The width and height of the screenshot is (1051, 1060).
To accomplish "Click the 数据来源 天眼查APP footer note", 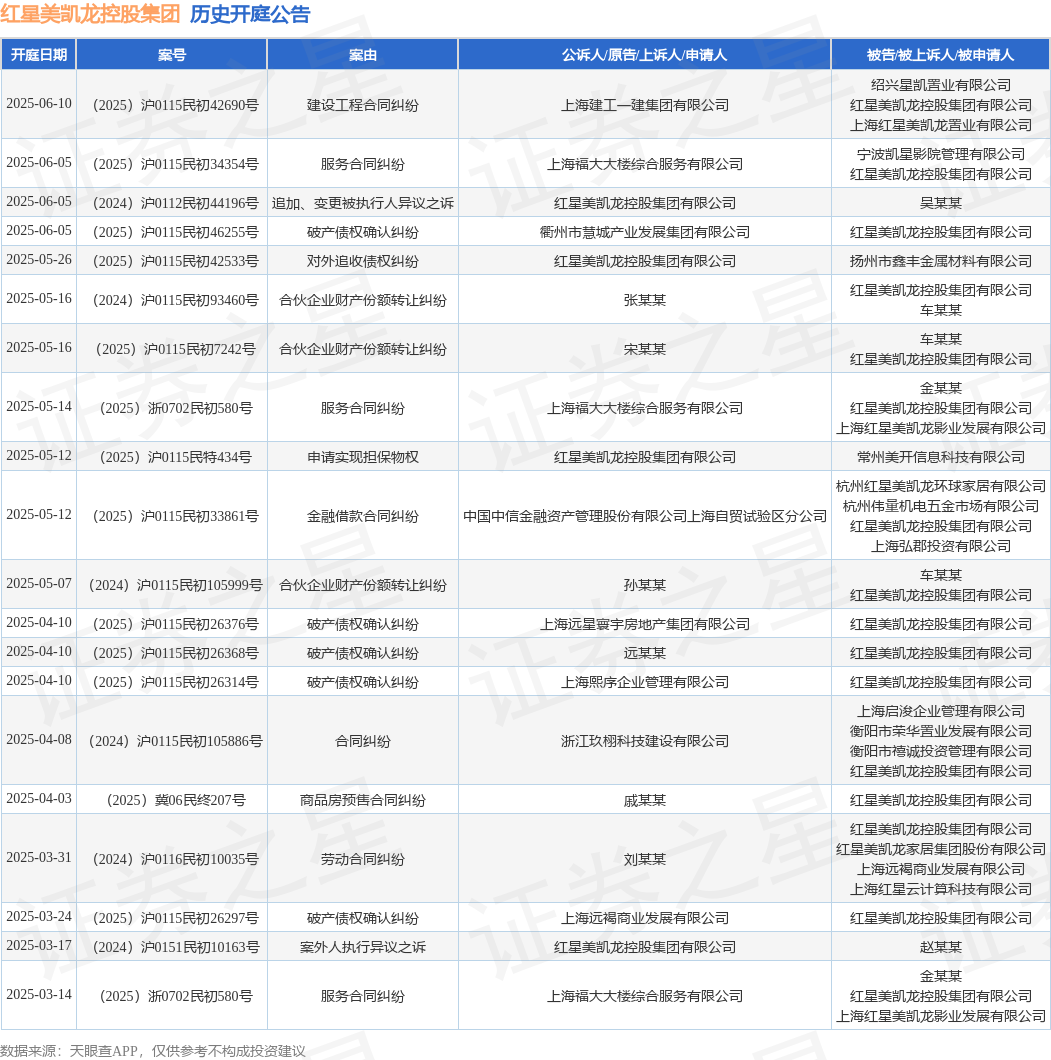I will pos(153,1051).
